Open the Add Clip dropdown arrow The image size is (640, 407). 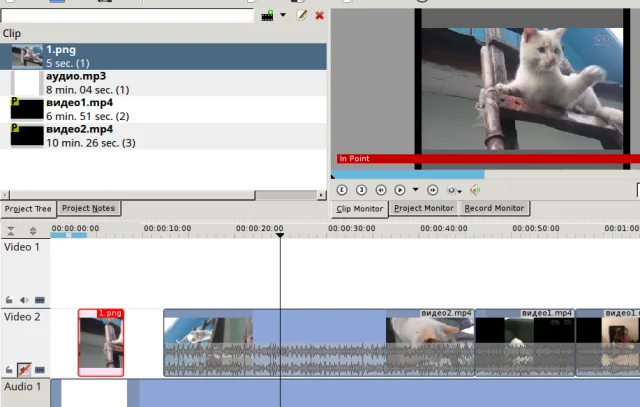(x=283, y=15)
